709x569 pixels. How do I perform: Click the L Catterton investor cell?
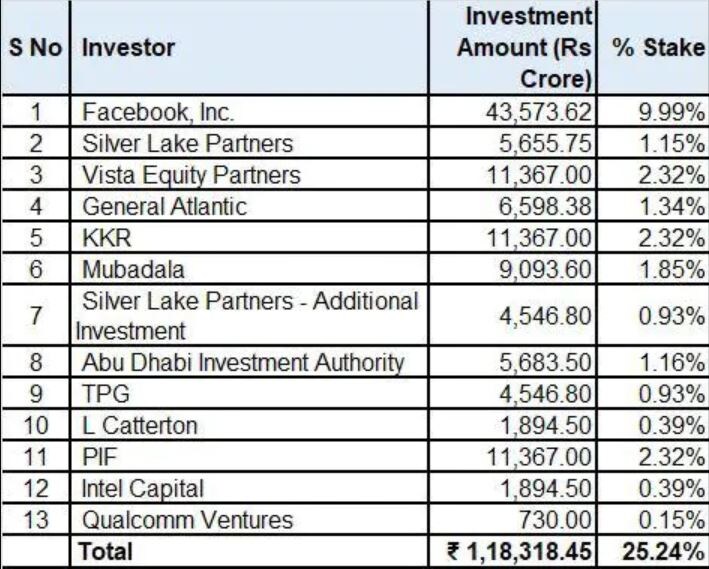[249, 425]
